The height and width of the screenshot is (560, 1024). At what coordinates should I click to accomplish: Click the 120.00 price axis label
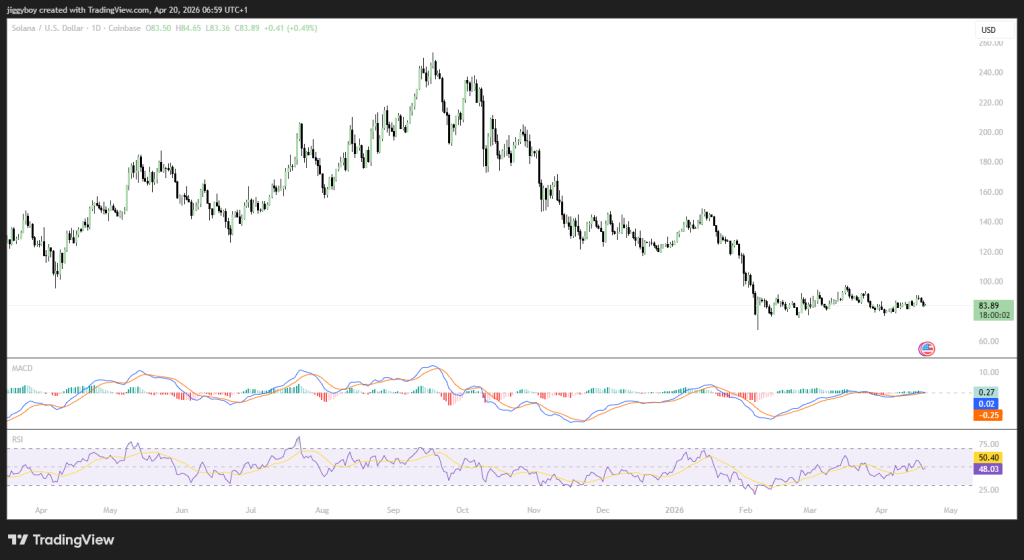click(x=991, y=252)
